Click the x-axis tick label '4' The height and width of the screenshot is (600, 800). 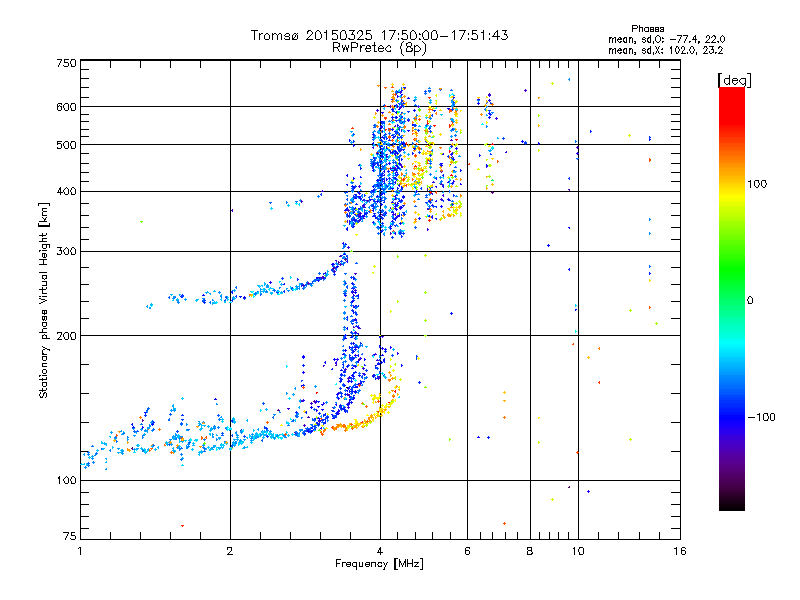click(x=380, y=551)
